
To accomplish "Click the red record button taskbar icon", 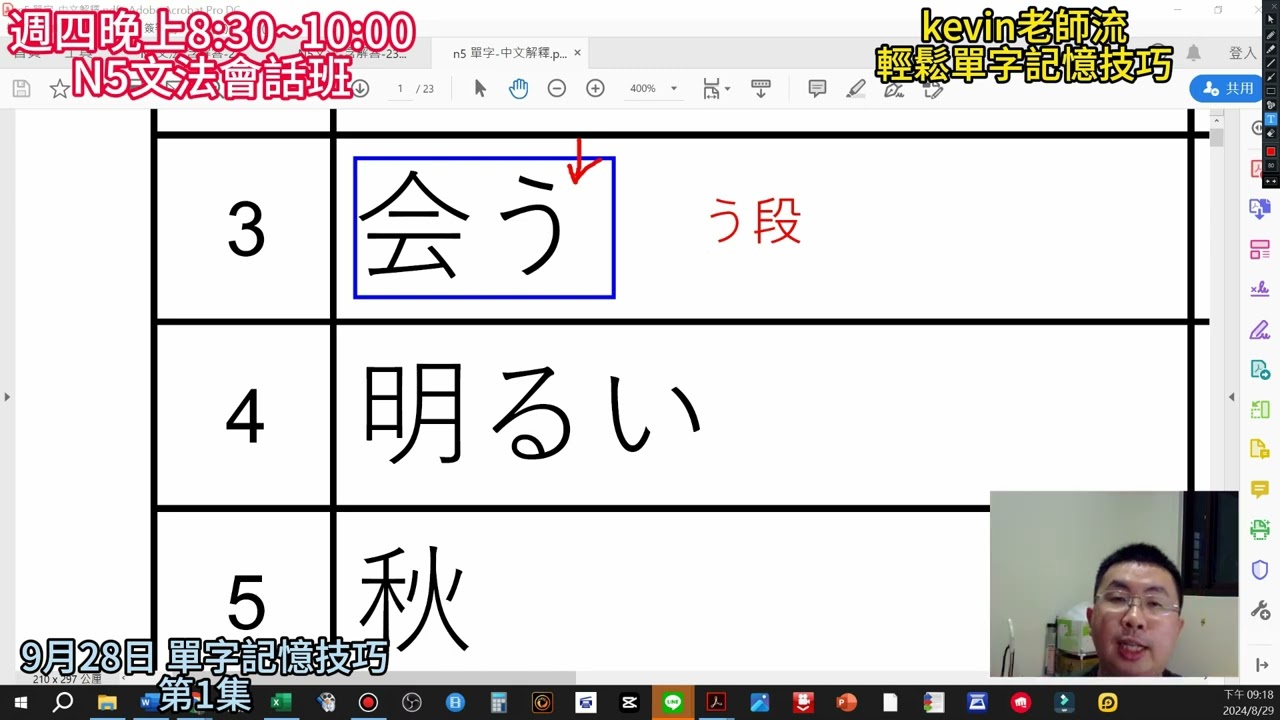I will point(368,702).
